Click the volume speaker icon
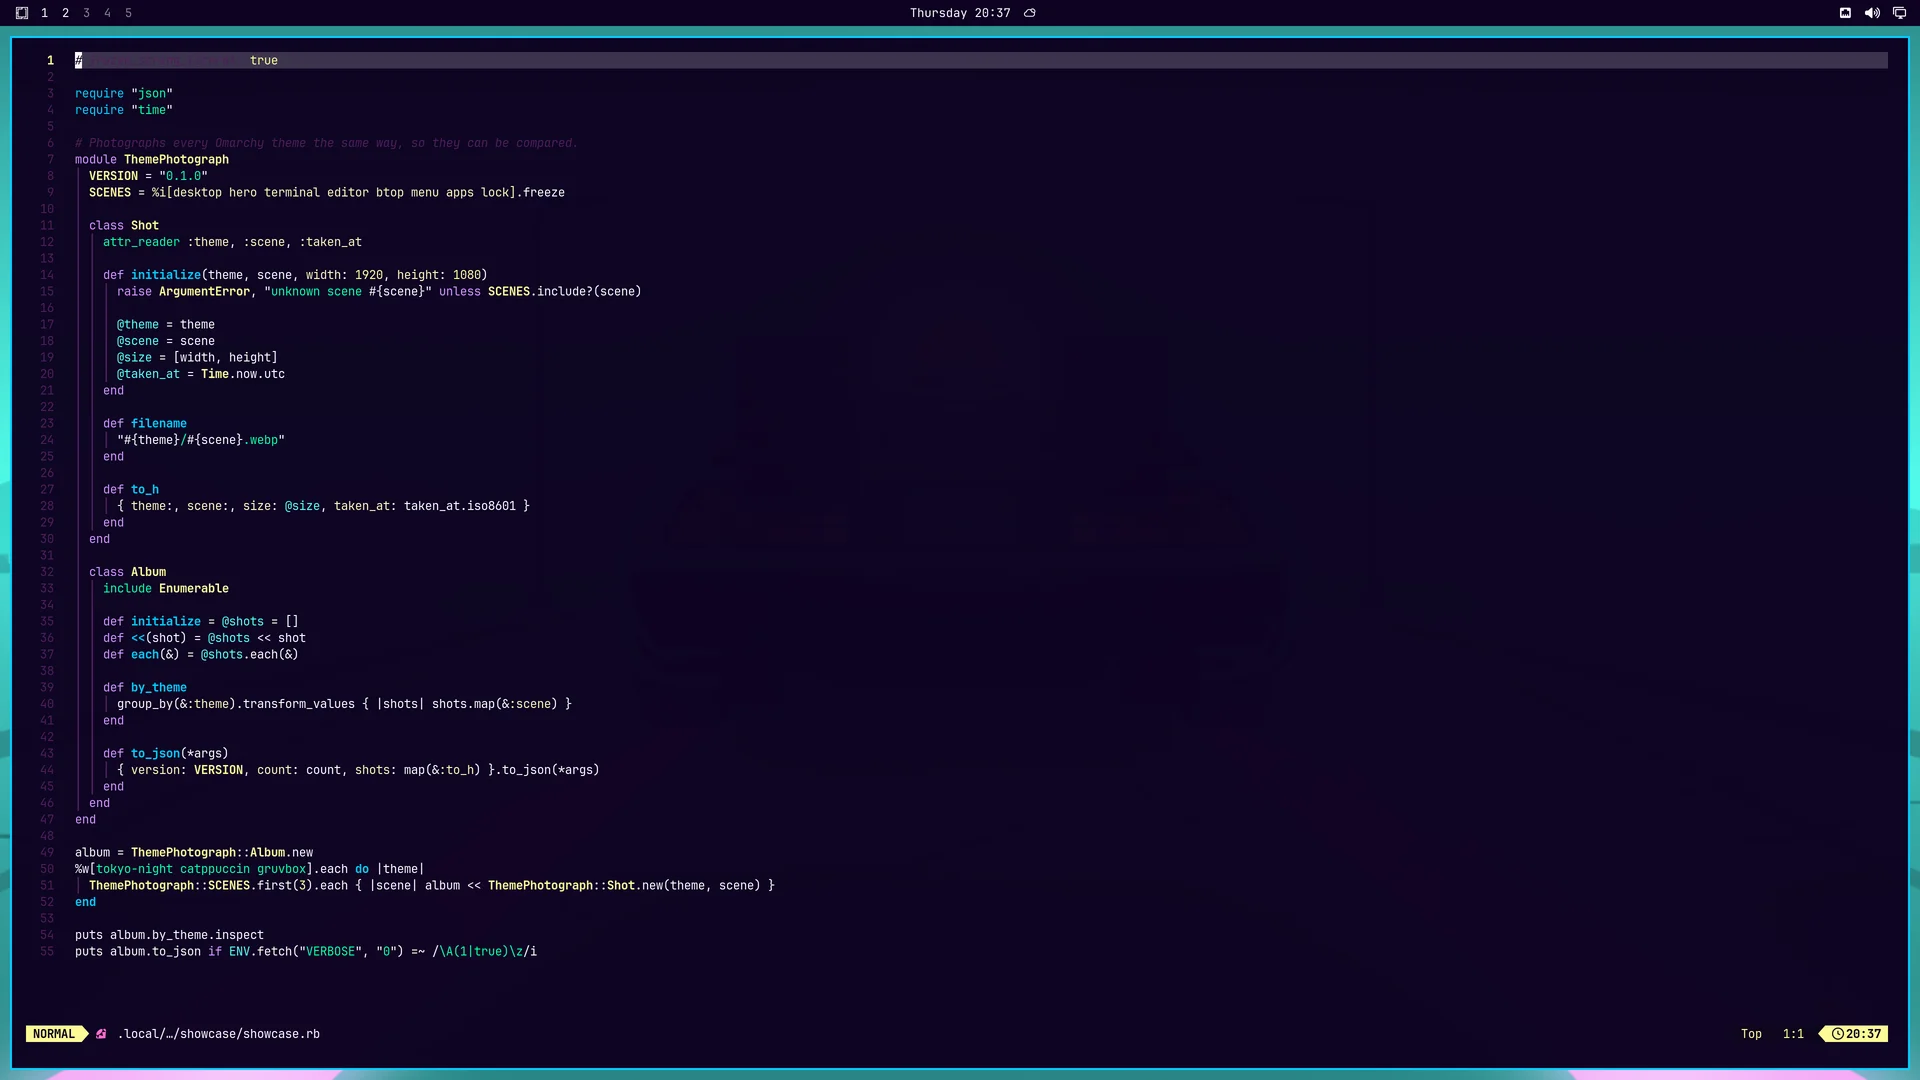 [x=1872, y=13]
